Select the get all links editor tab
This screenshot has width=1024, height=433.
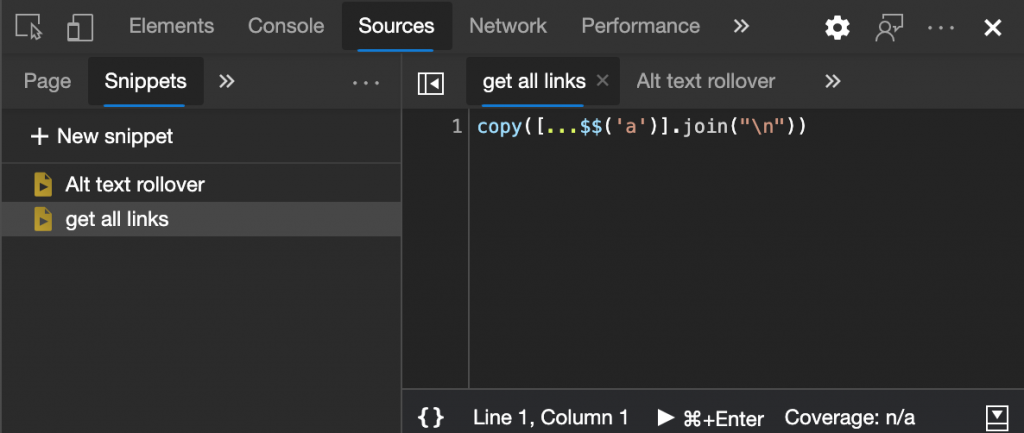tap(534, 81)
